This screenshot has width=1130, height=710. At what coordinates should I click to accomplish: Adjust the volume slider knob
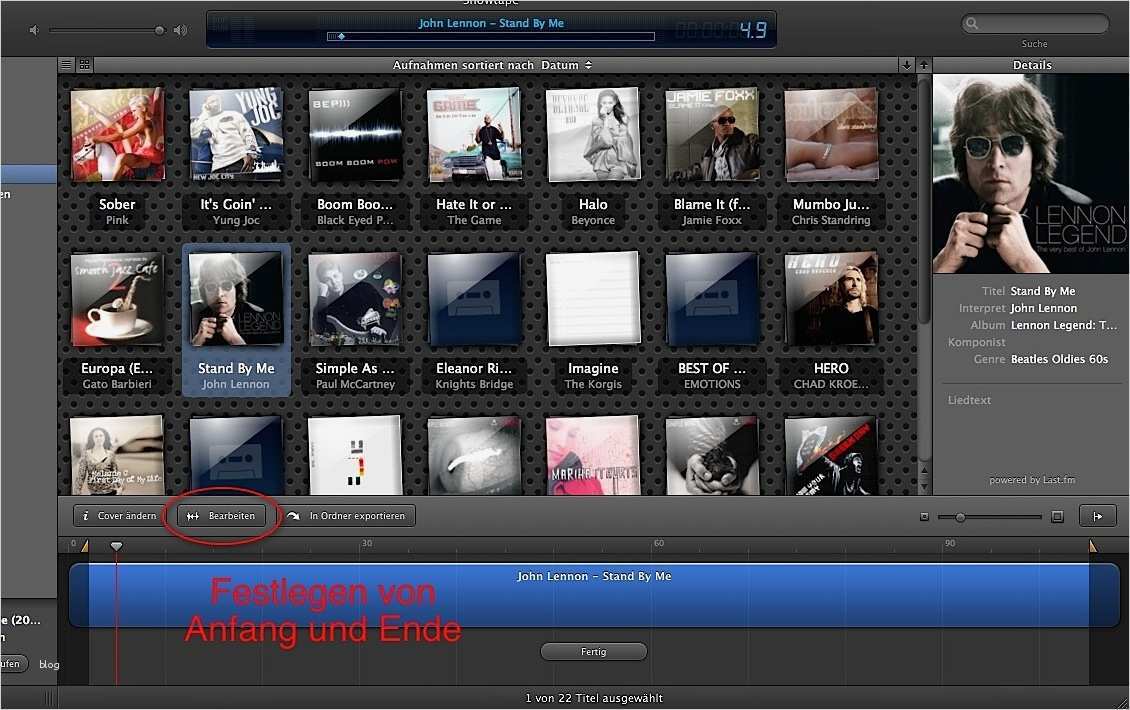coord(159,30)
